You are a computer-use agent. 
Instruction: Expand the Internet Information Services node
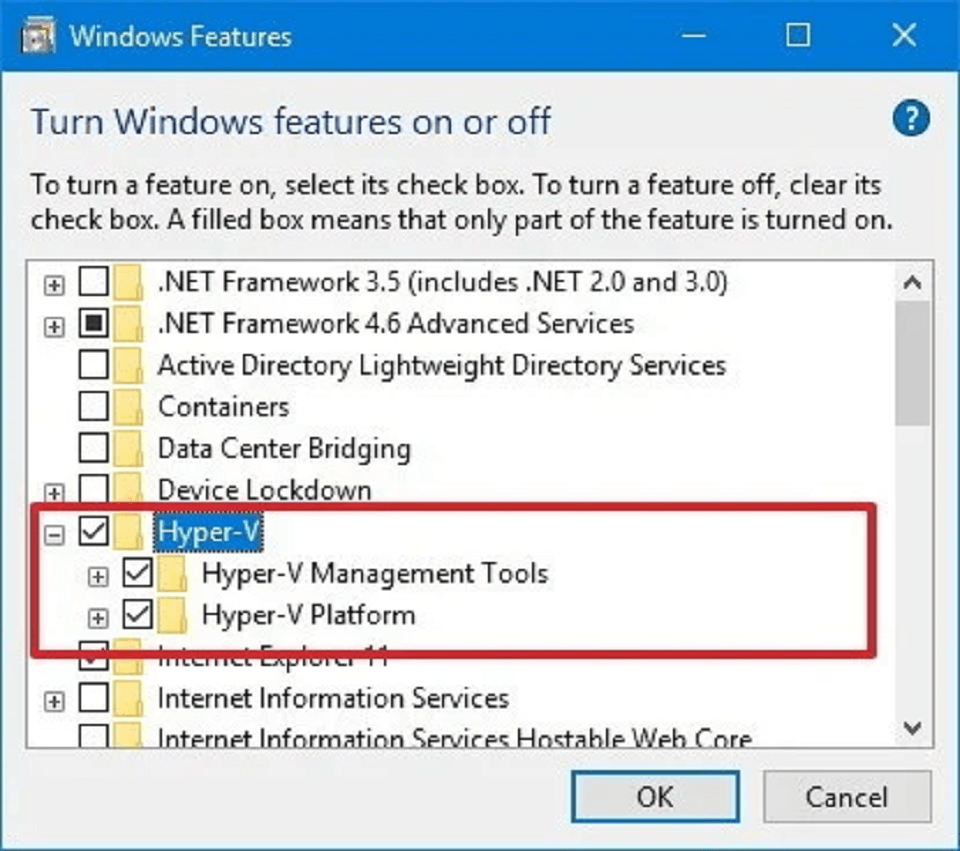(54, 702)
